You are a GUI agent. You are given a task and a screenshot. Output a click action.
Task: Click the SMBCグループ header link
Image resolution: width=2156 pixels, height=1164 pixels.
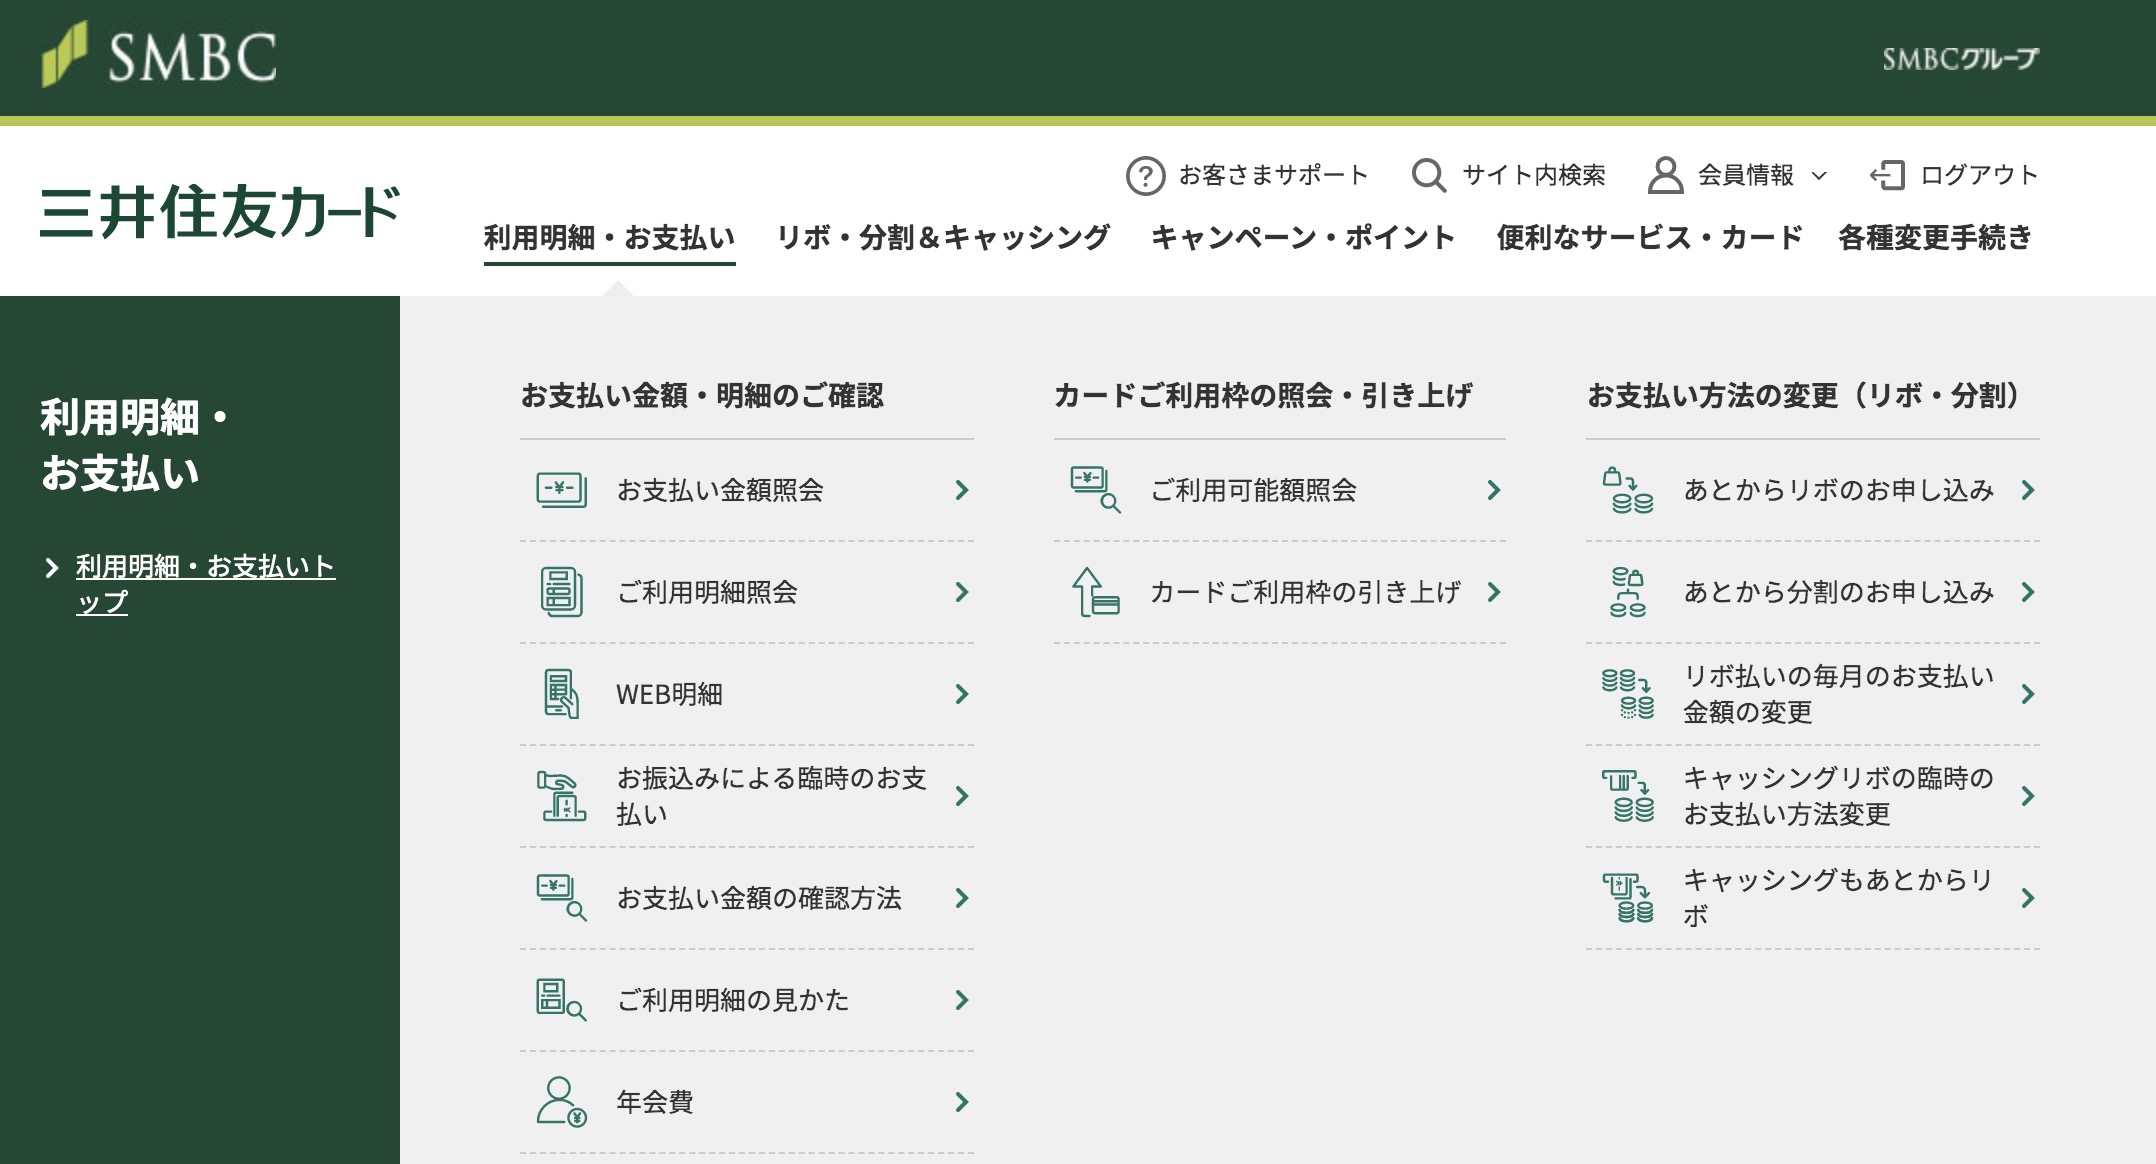click(1960, 59)
